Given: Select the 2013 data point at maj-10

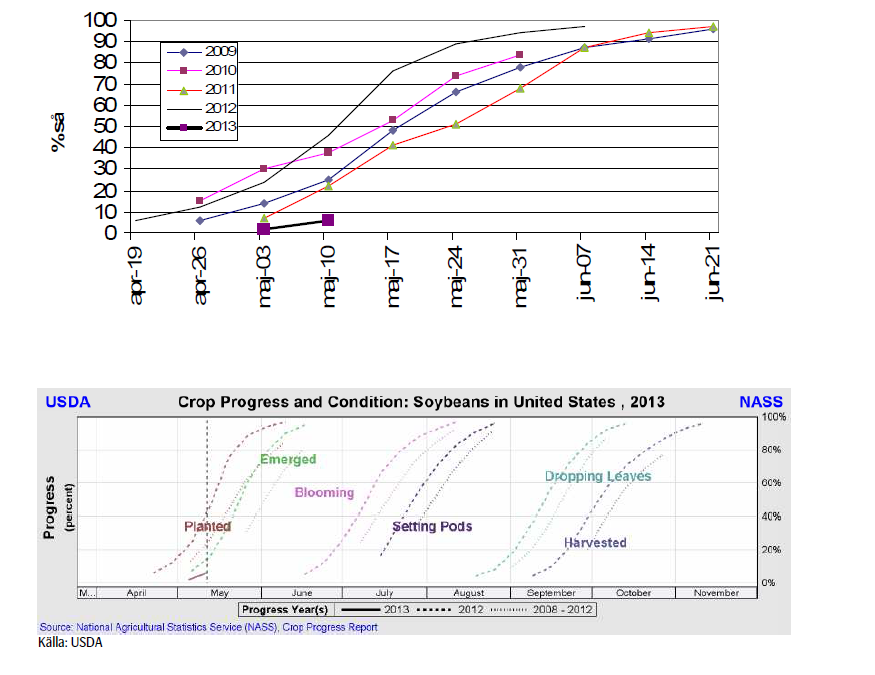Looking at the screenshot, I should point(327,220).
